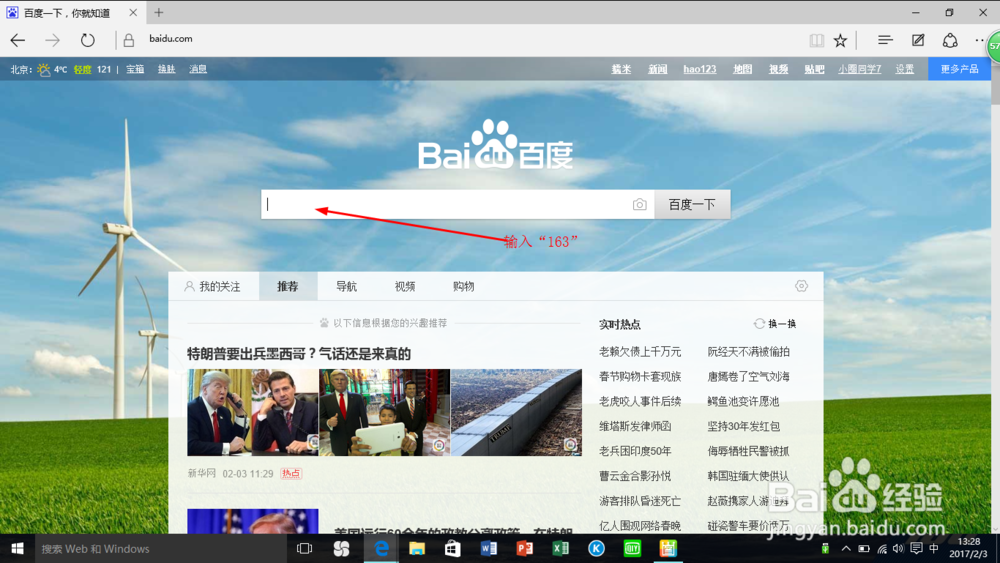This screenshot has width=1000, height=563.
Task: Open the 糯米 link
Action: click(621, 69)
